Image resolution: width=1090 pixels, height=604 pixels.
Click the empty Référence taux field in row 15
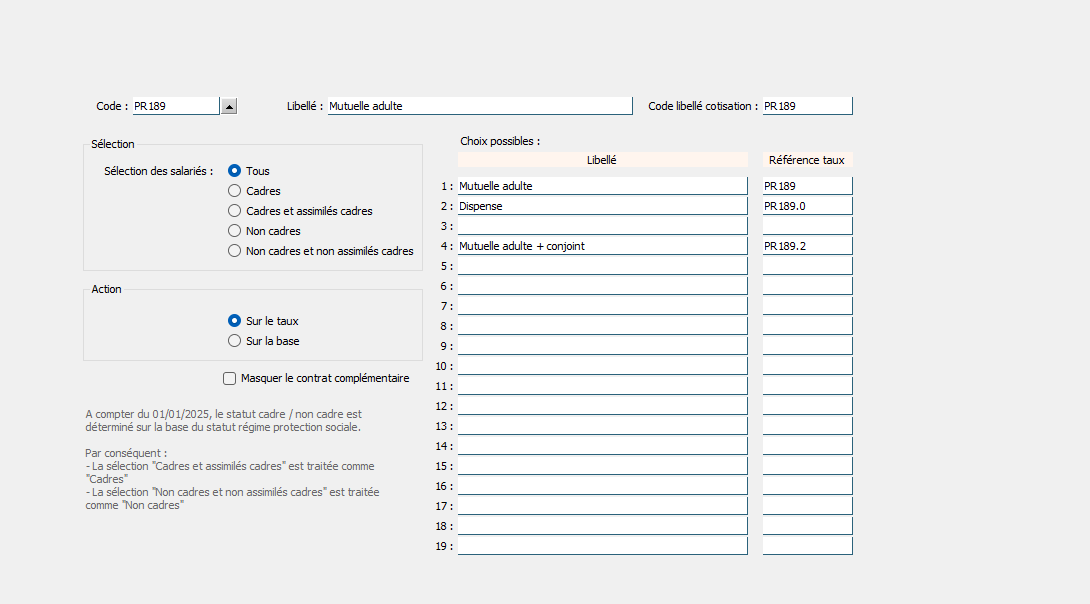click(x=807, y=466)
